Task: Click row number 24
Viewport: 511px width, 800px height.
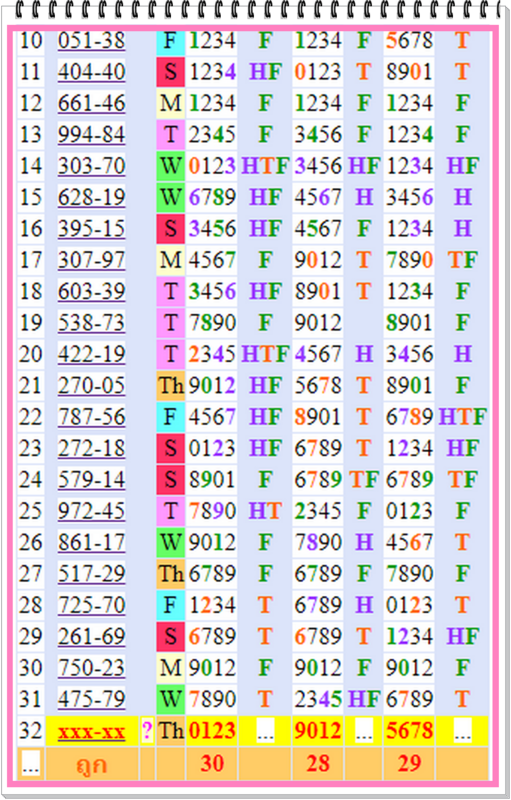Action: pos(31,480)
